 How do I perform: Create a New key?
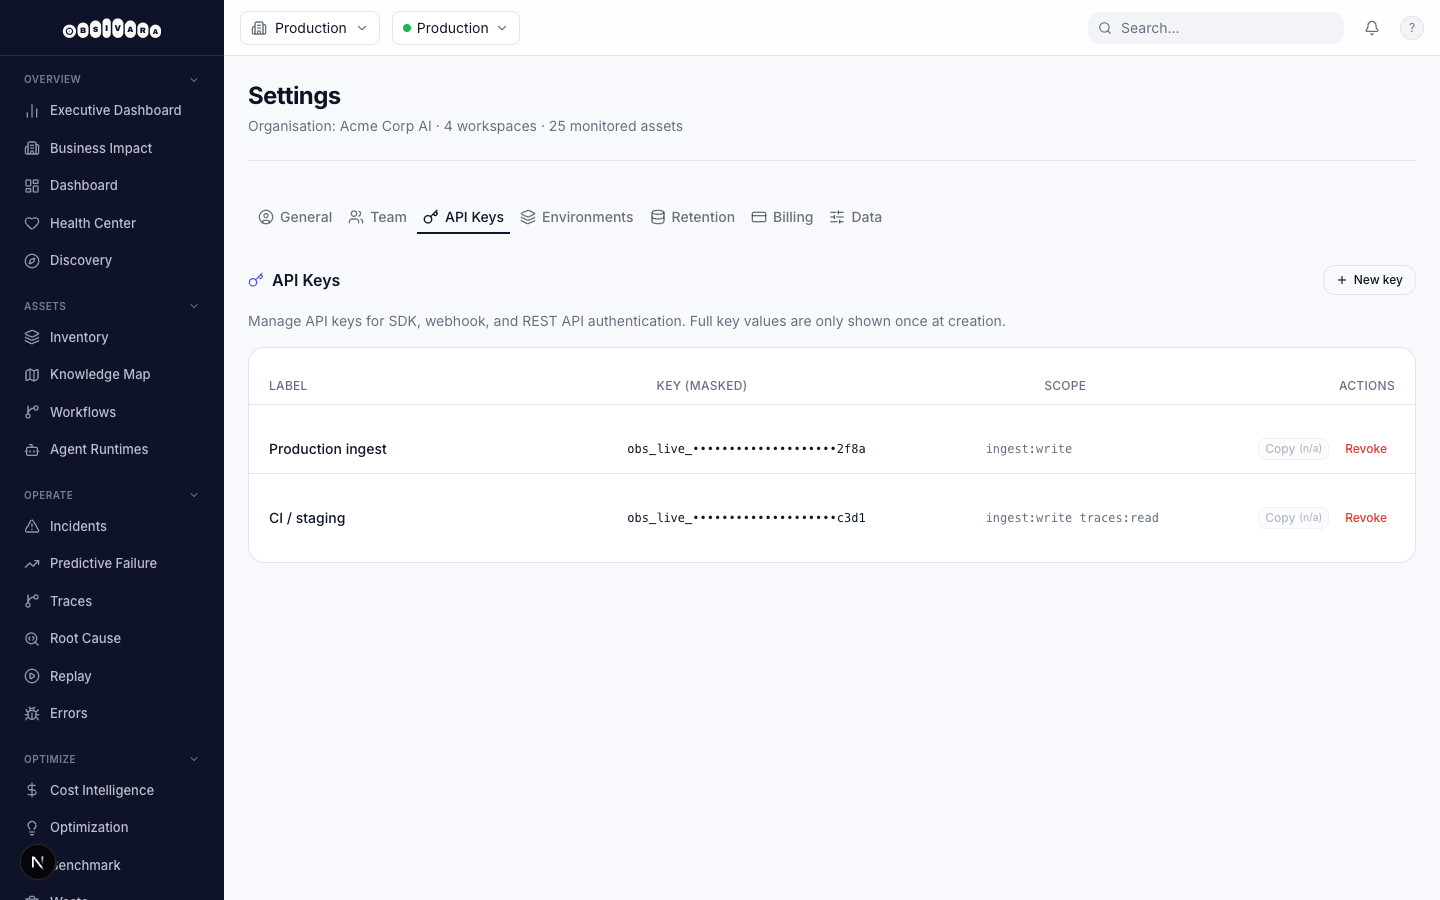click(1369, 280)
